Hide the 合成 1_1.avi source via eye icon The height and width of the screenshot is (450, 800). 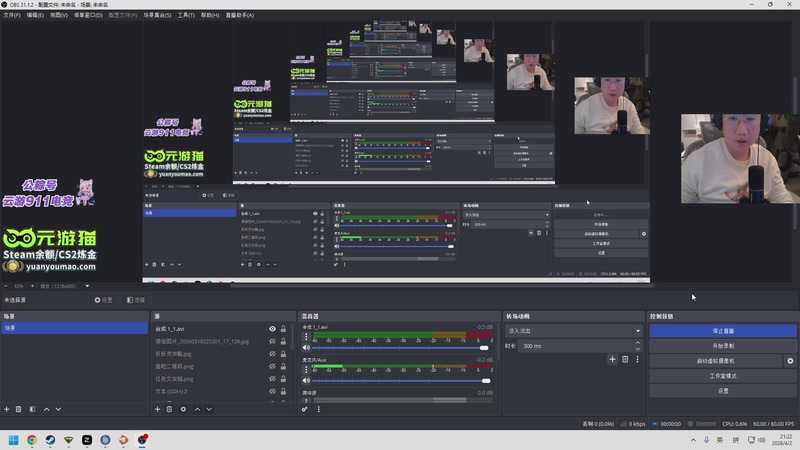[x=272, y=329]
